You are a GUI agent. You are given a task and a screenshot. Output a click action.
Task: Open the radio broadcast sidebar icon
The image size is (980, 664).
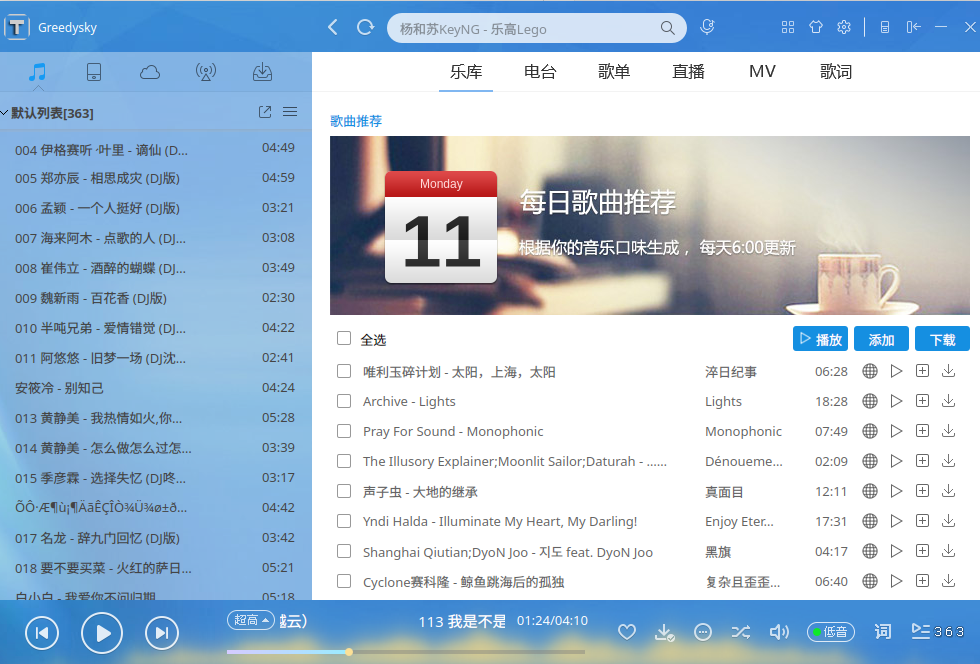click(x=206, y=72)
